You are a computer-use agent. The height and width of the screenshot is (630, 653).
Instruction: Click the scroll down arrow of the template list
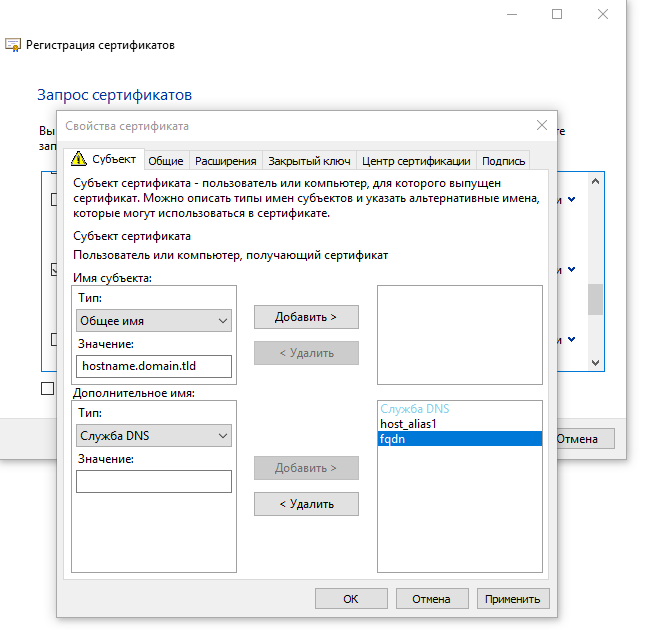595,363
